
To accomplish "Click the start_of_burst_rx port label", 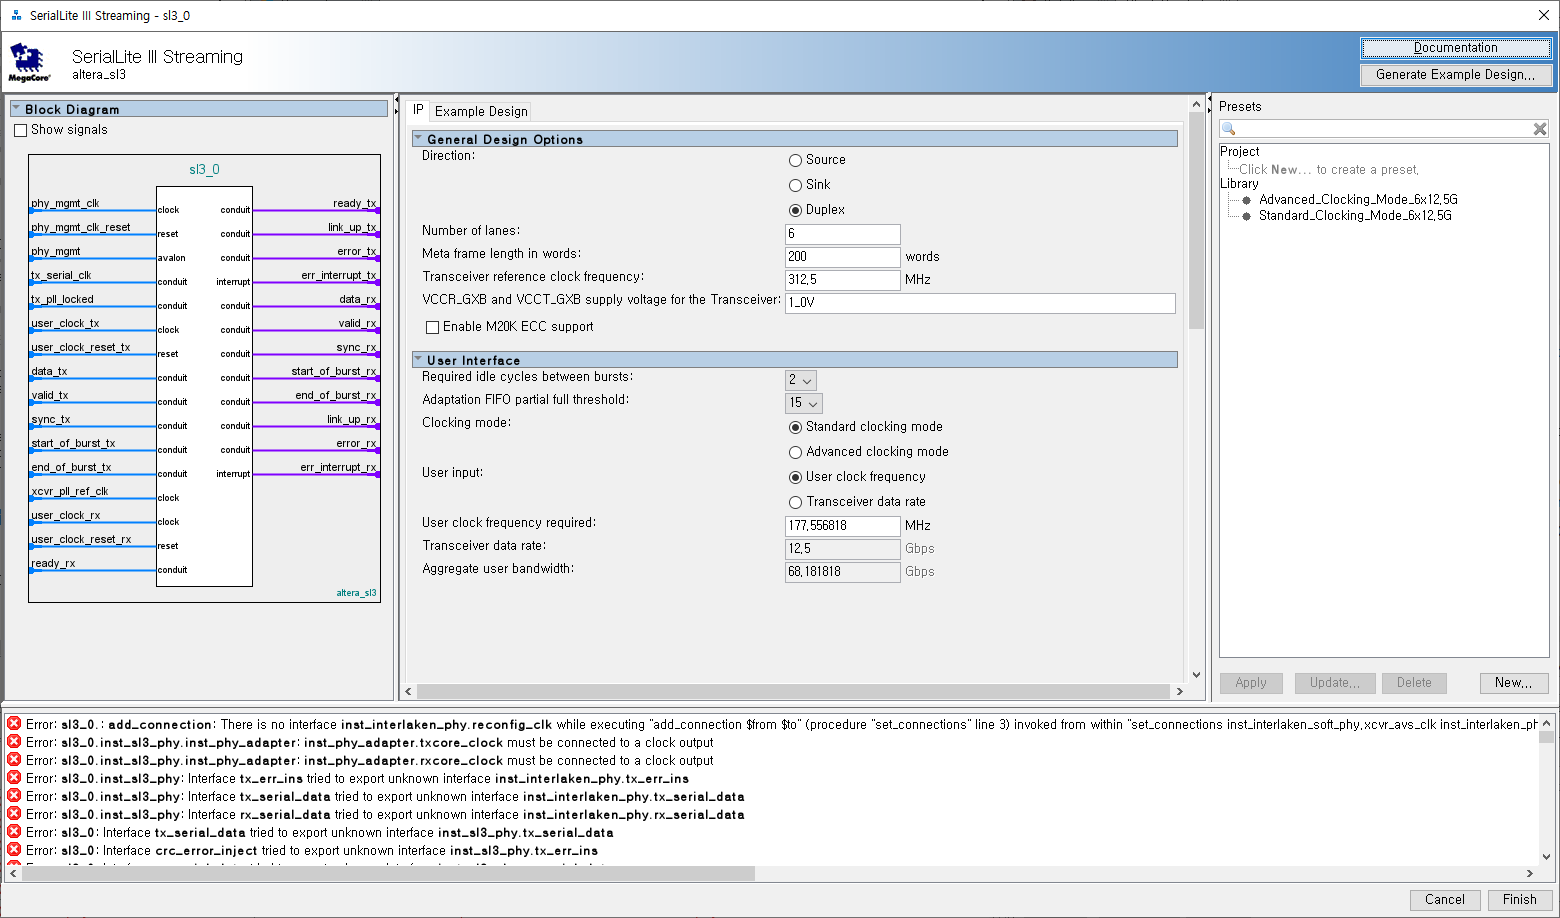I will (x=334, y=371).
